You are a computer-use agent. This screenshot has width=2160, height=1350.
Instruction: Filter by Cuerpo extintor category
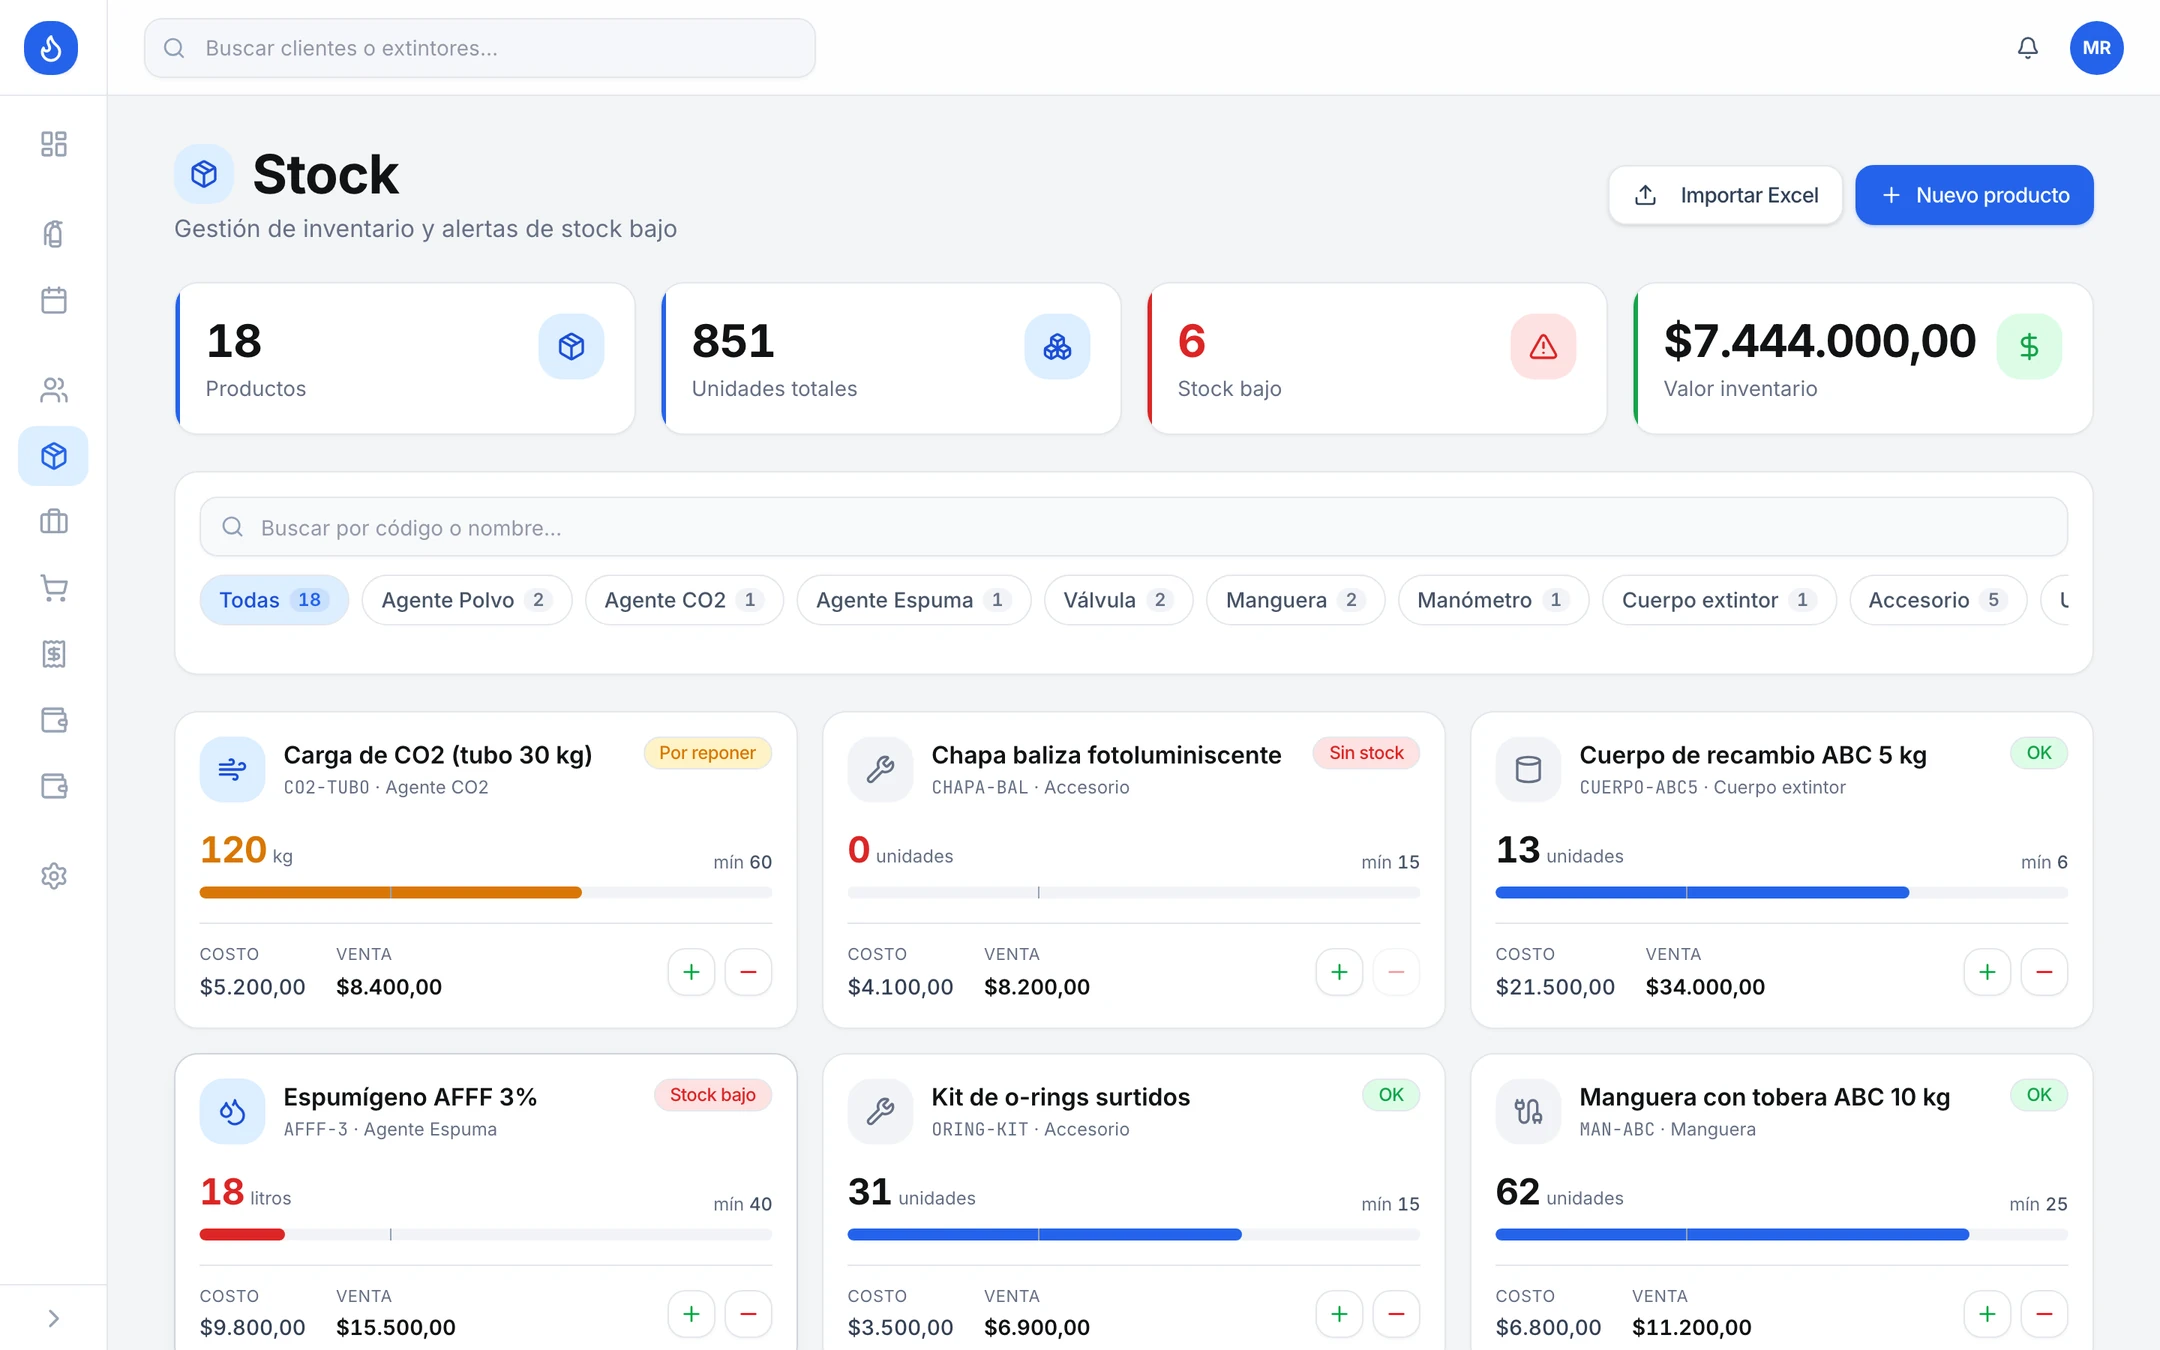[x=1718, y=600]
